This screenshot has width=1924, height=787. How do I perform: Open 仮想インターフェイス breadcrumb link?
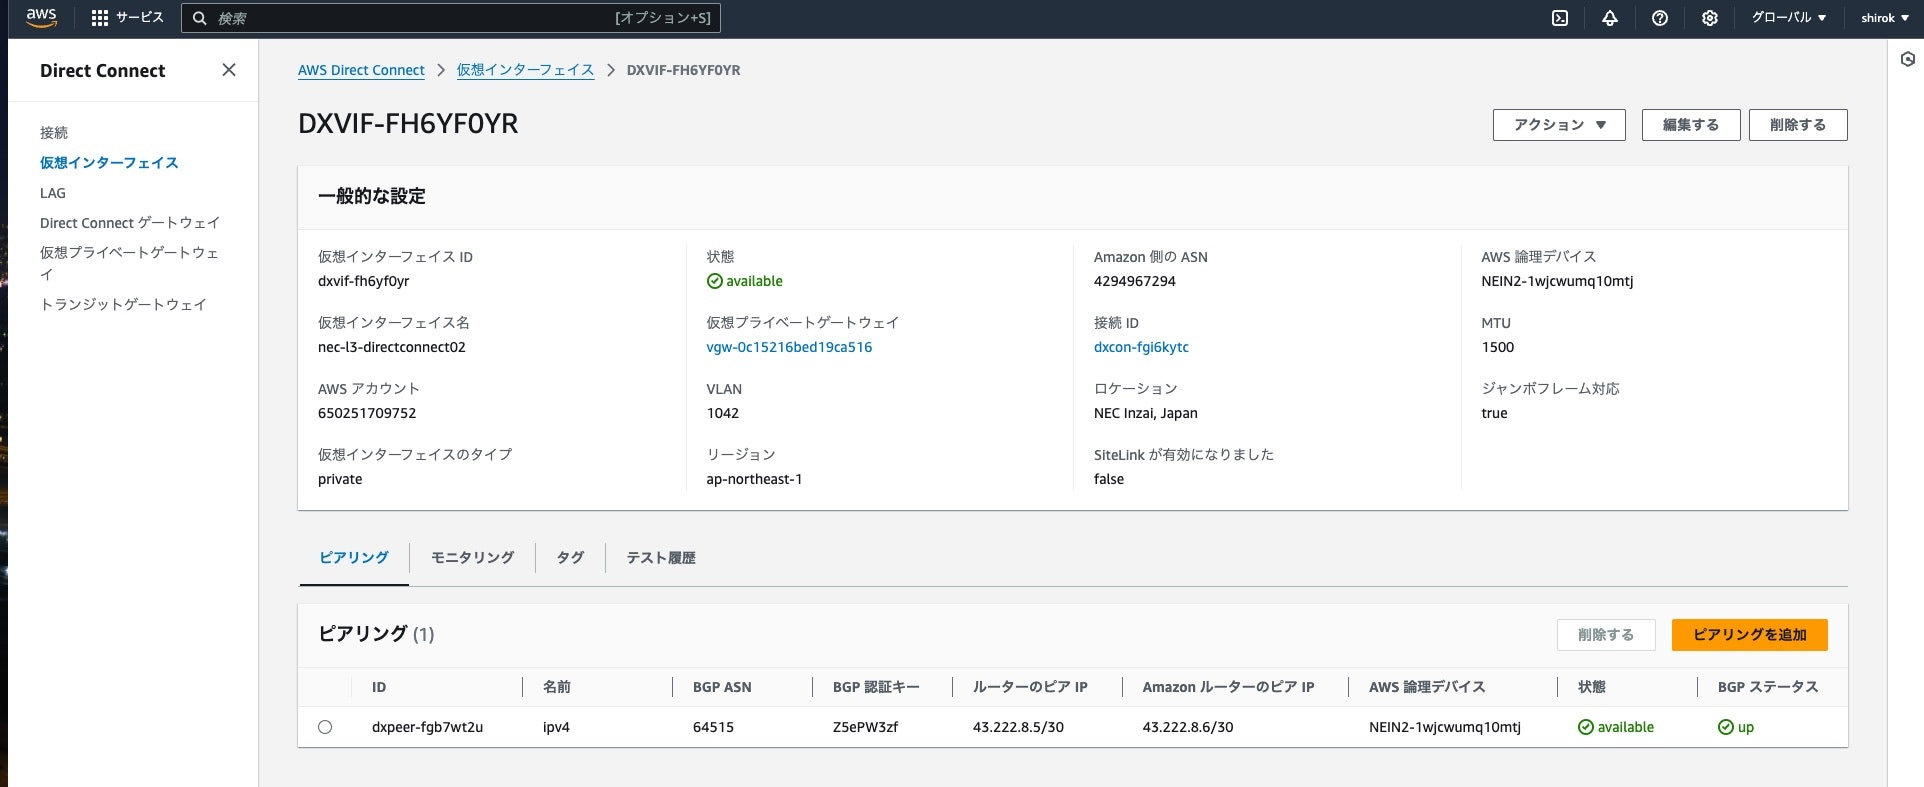(525, 70)
